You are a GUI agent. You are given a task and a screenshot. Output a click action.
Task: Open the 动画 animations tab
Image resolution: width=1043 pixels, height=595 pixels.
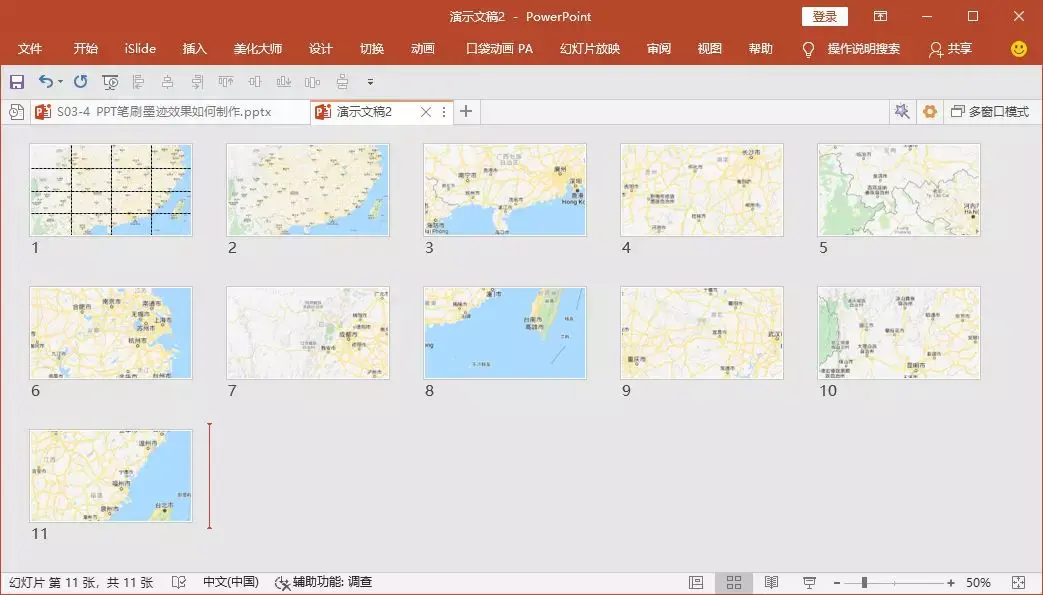(423, 49)
